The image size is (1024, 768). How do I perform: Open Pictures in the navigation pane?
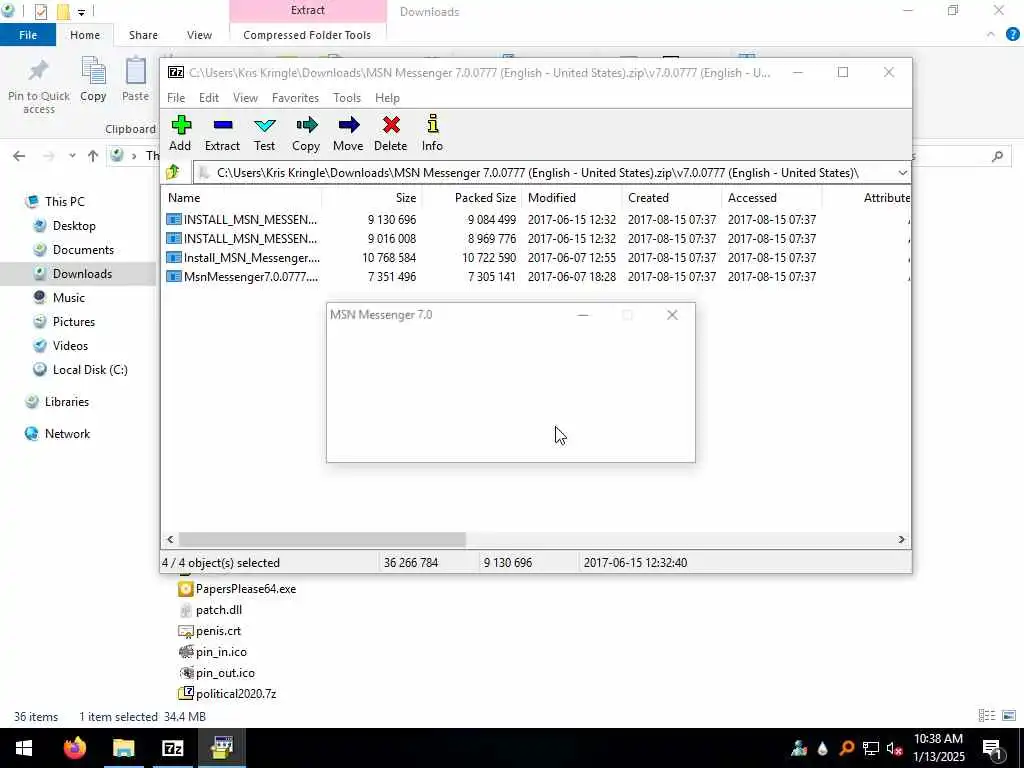click(x=74, y=322)
